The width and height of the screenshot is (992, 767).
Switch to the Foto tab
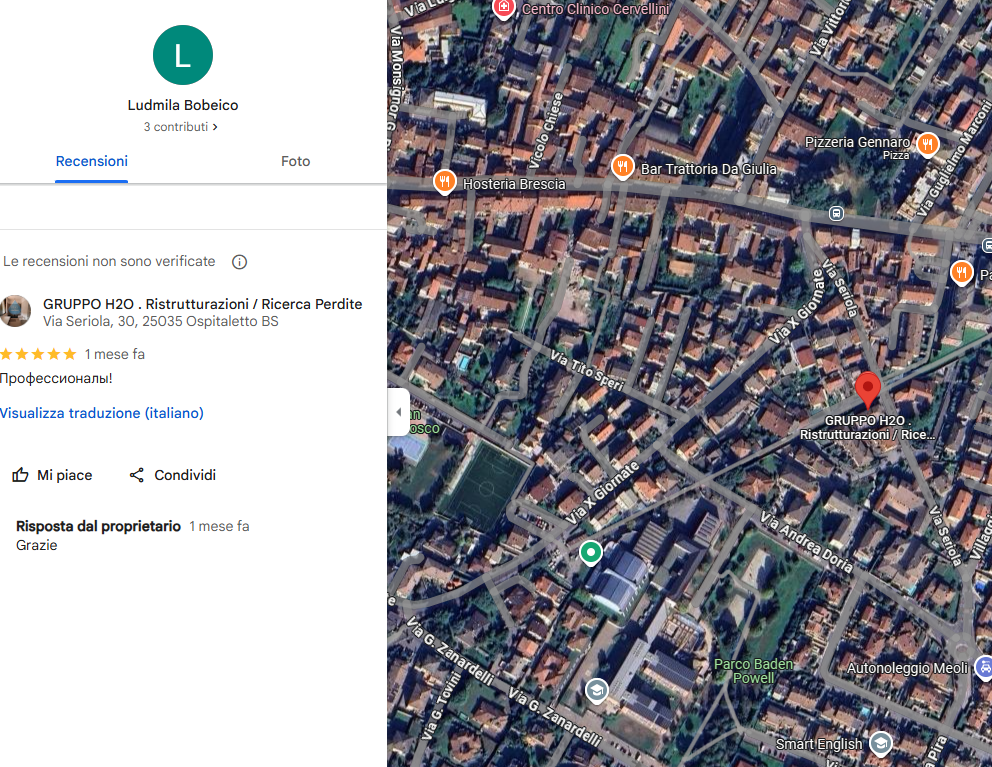[x=295, y=161]
